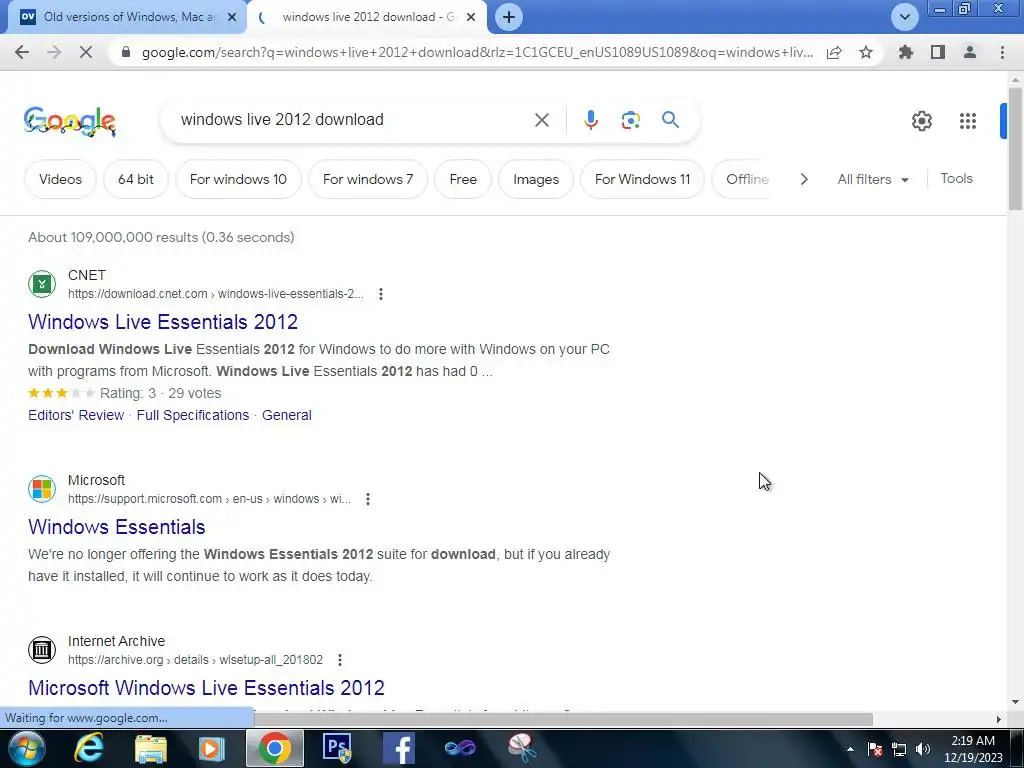The height and width of the screenshot is (768, 1024).
Task: Apply the Free filter chip
Action: pos(463,179)
